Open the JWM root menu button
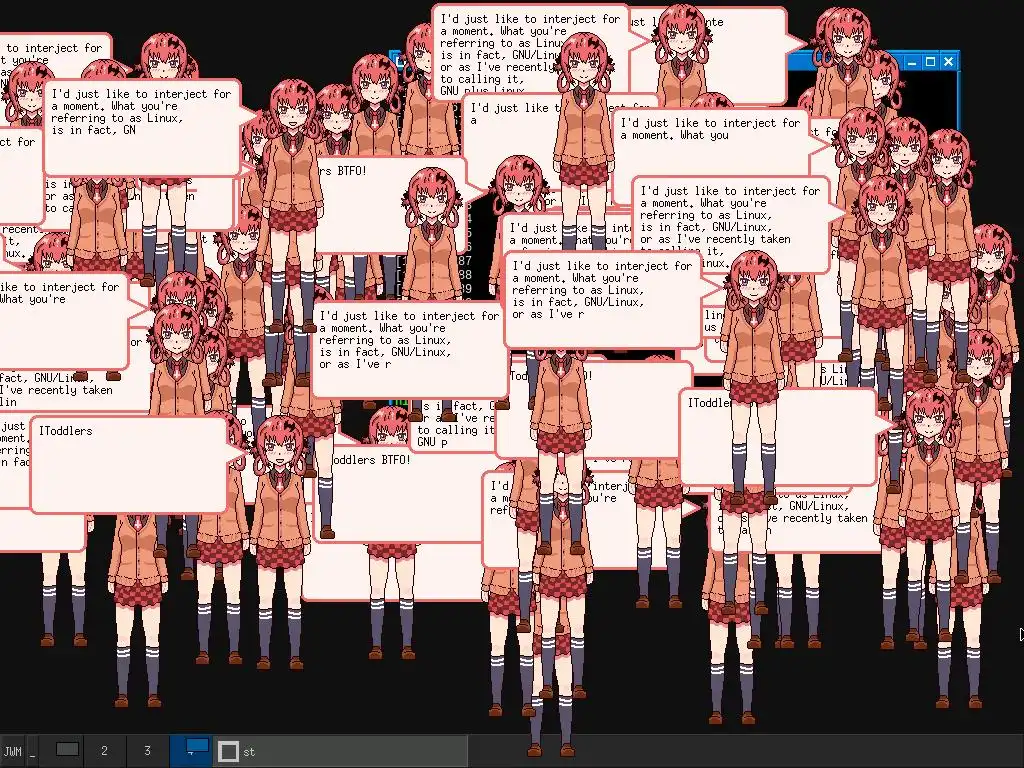Viewport: 1024px width, 768px height. [12, 751]
